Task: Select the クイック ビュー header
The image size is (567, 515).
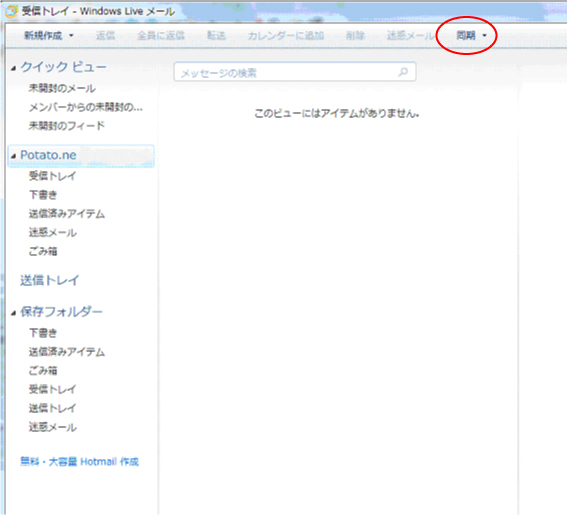Action: click(64, 67)
